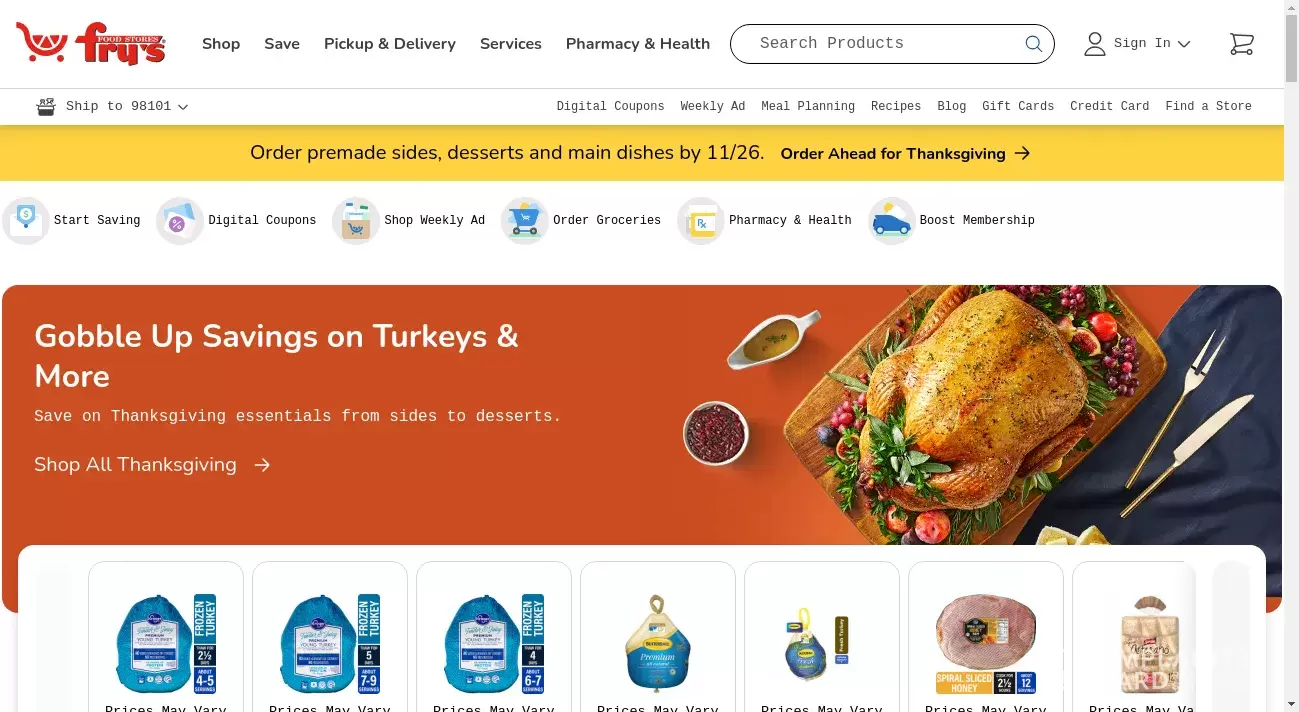Image resolution: width=1299 pixels, height=712 pixels.
Task: Open the Shop menu
Action: 221,44
